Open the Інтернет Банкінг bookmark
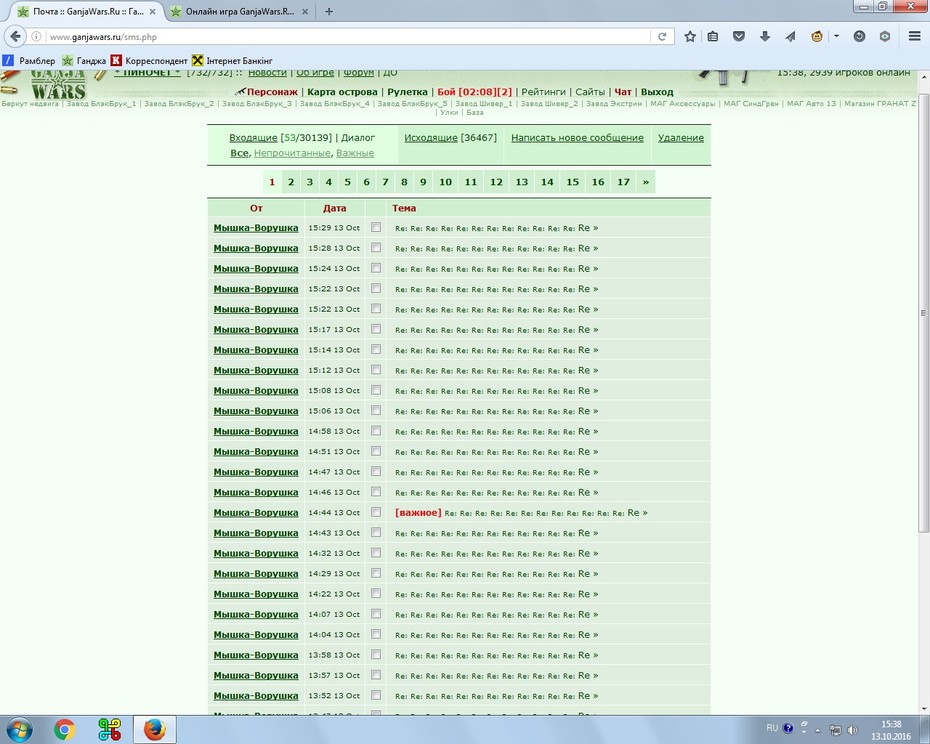 (232, 61)
